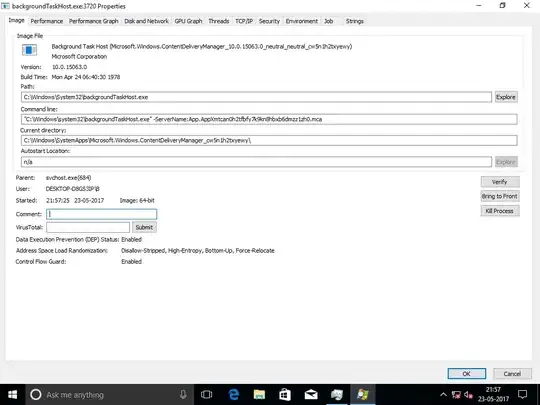
Task: Click the volume tray icon
Action: click(x=468, y=395)
